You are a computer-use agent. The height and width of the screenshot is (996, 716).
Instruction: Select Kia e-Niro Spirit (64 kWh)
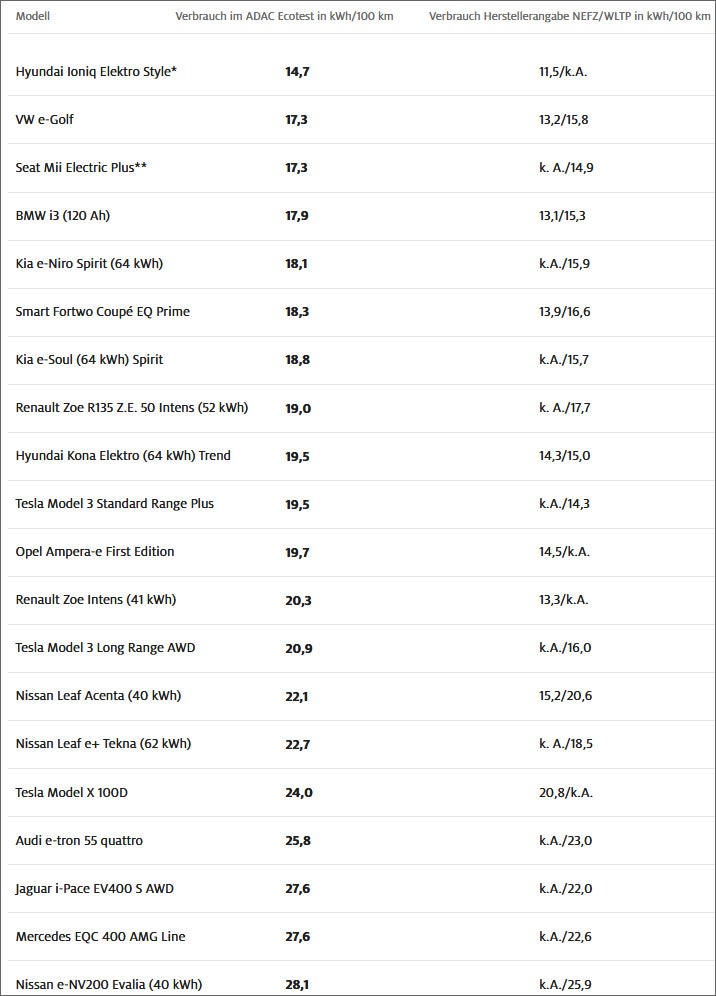point(89,264)
